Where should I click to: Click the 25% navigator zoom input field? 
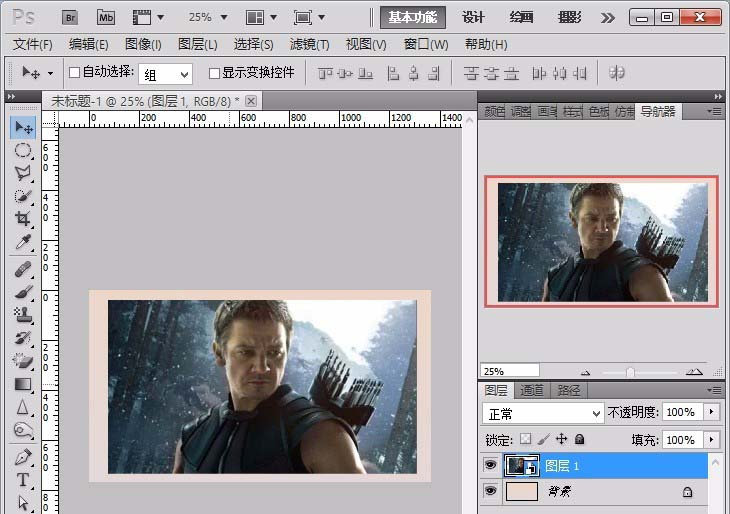point(509,370)
